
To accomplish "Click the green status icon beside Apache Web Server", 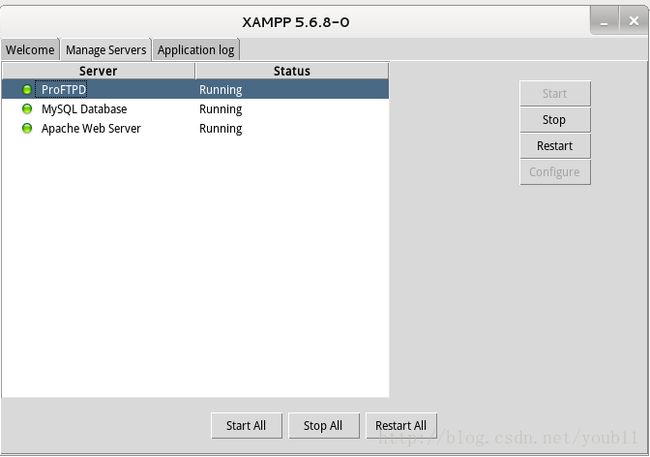I will (x=27, y=129).
